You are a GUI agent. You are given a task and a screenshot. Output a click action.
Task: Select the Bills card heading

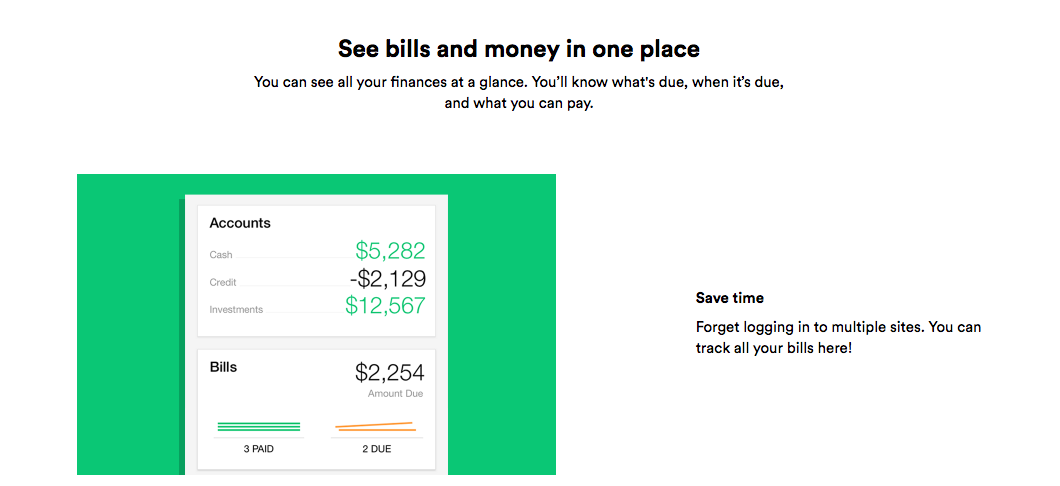(x=223, y=368)
